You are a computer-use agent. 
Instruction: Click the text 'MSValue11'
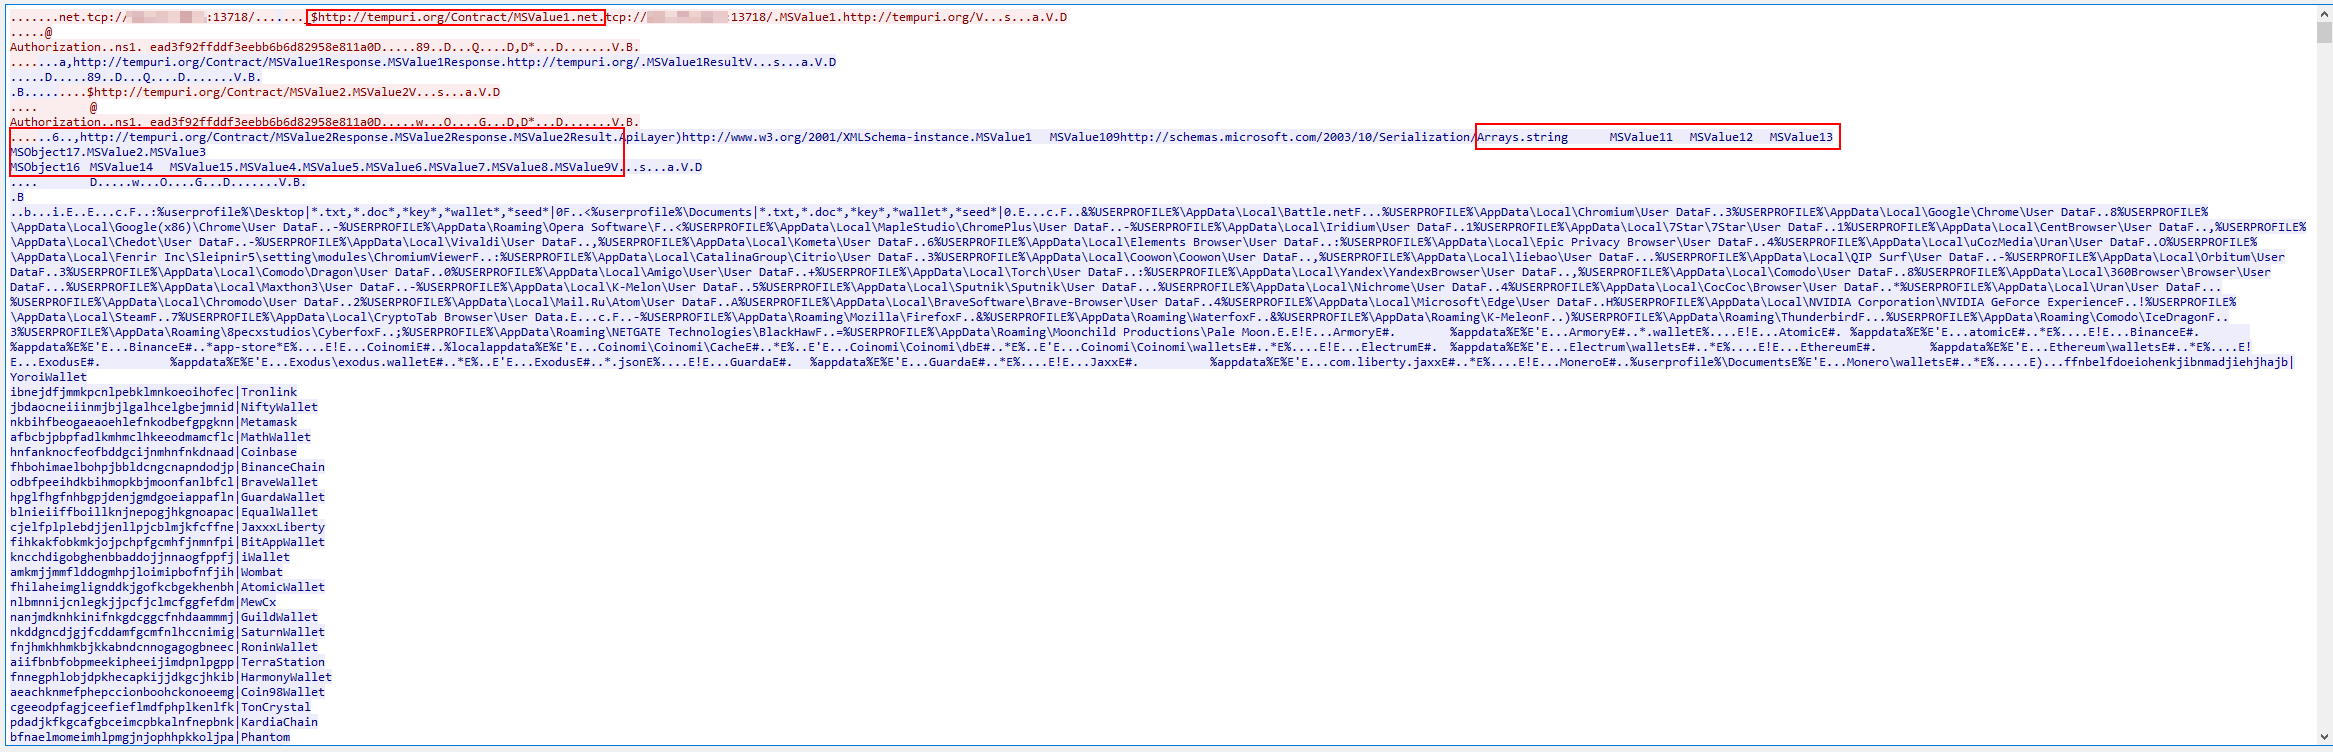point(1641,137)
